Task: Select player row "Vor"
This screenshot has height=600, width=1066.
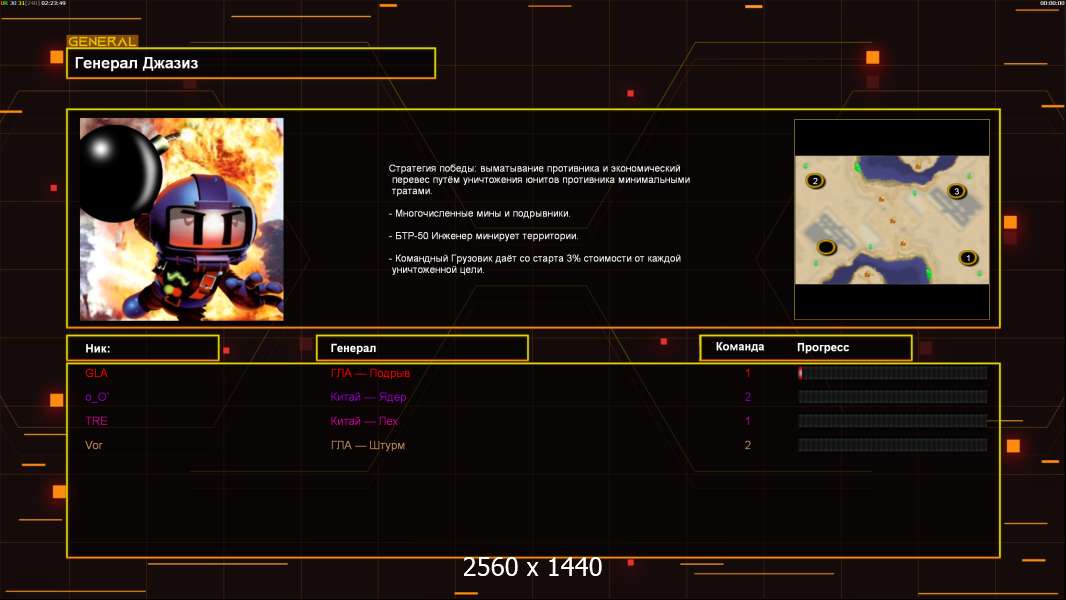Action: (x=533, y=445)
